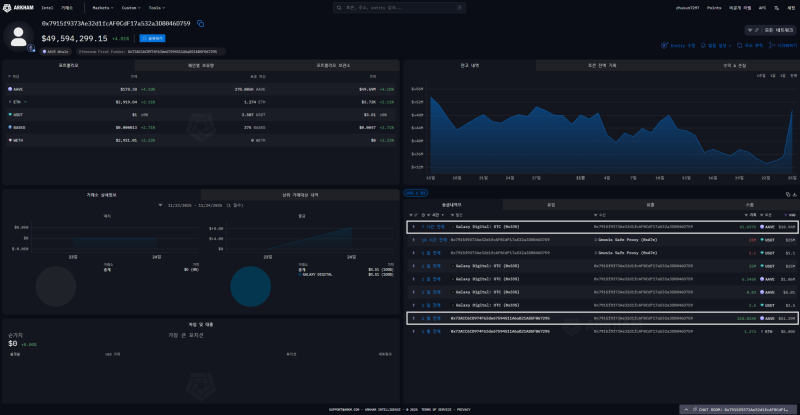Open Gnosis Safe Proxy recipient link
This screenshot has width=800, height=415.
(627, 240)
